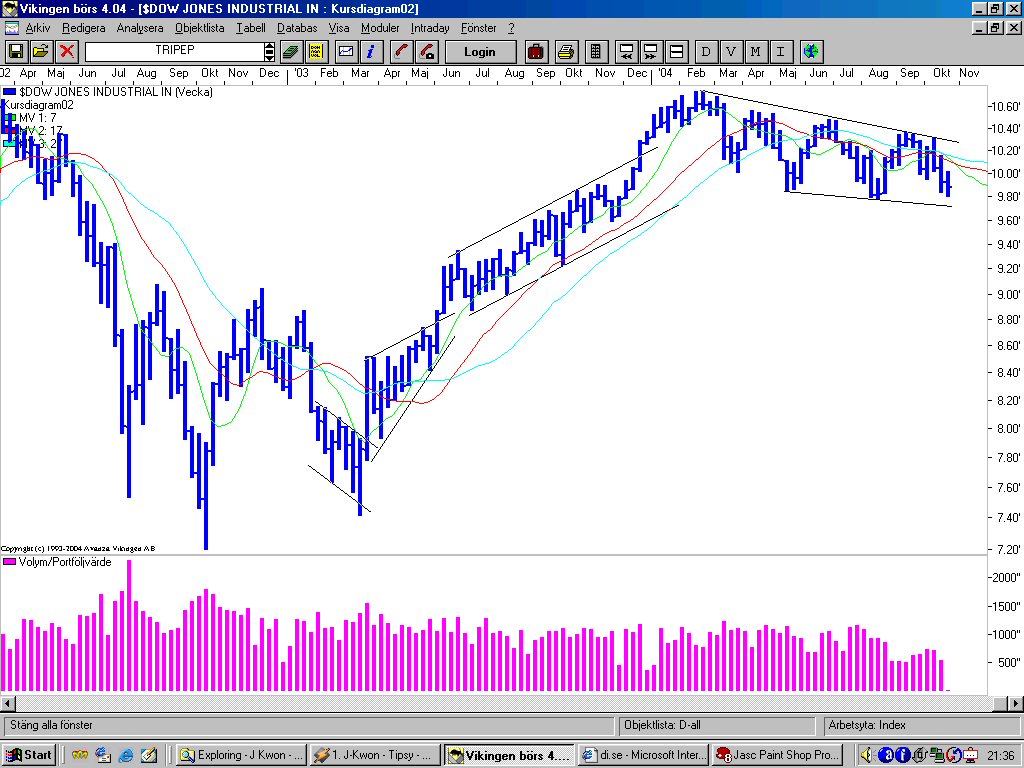Open the Intraday menu
This screenshot has width=1024, height=768.
point(430,28)
